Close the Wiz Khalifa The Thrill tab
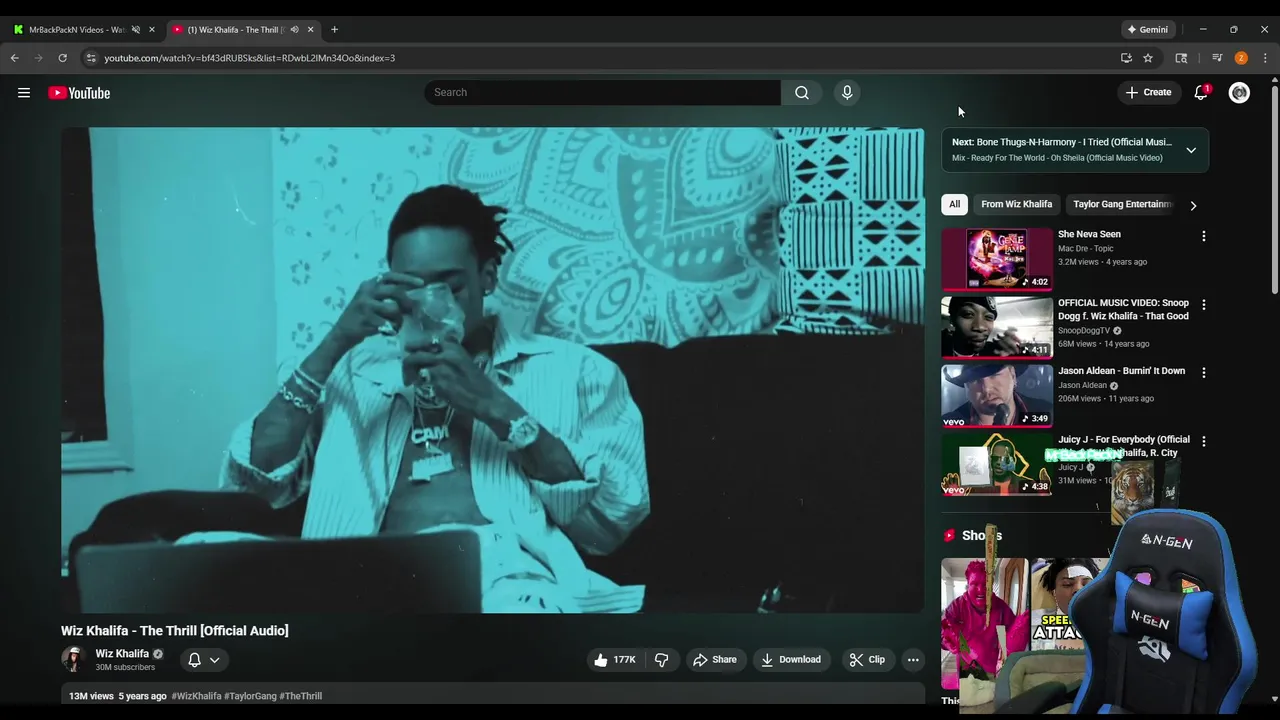Image resolution: width=1280 pixels, height=720 pixels. point(310,29)
